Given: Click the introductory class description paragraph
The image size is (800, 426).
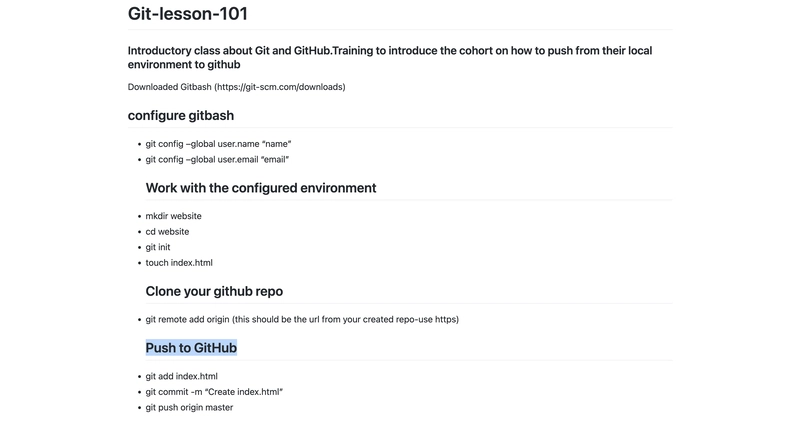Looking at the screenshot, I should tap(390, 58).
